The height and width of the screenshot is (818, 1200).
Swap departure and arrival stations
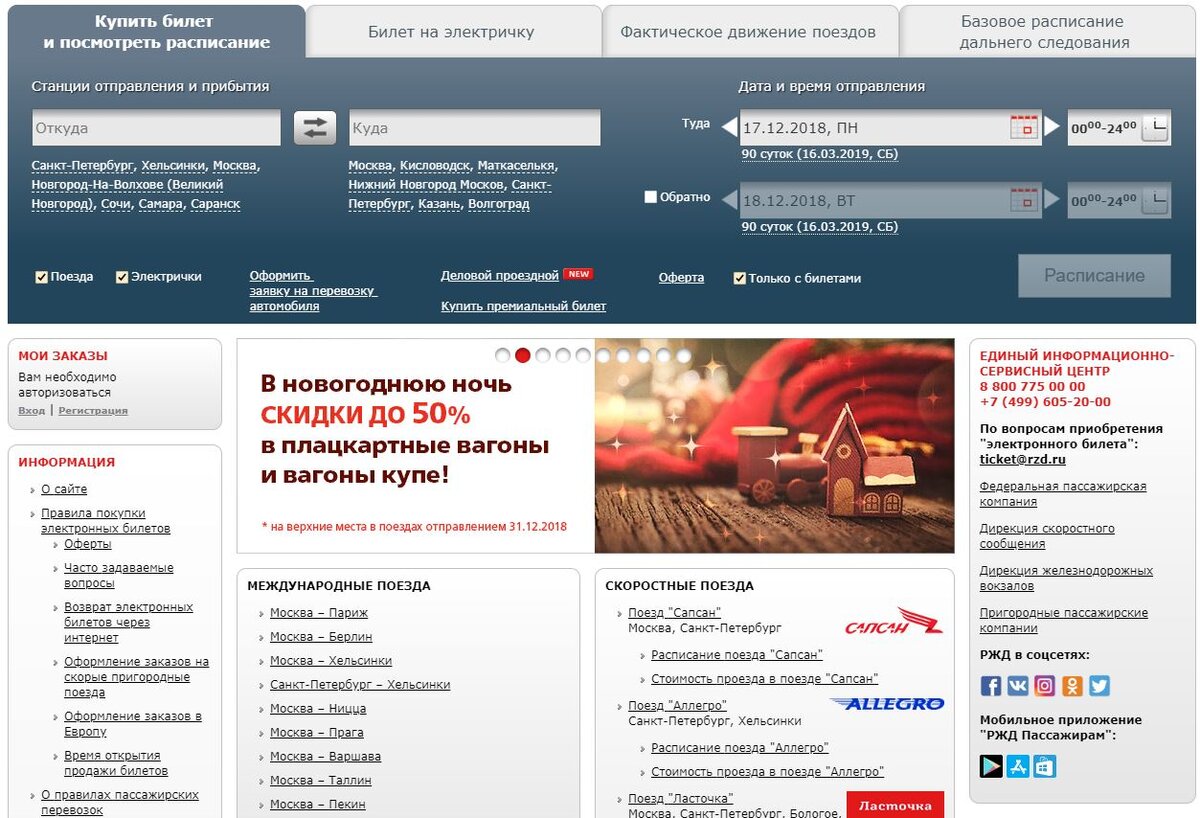point(315,128)
